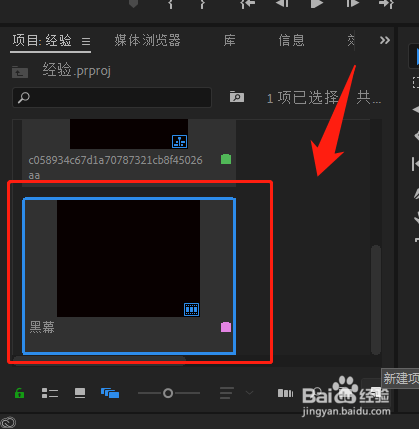Toggle the green project write-lock icon
Image resolution: width=419 pixels, height=429 pixels.
tap(19, 393)
